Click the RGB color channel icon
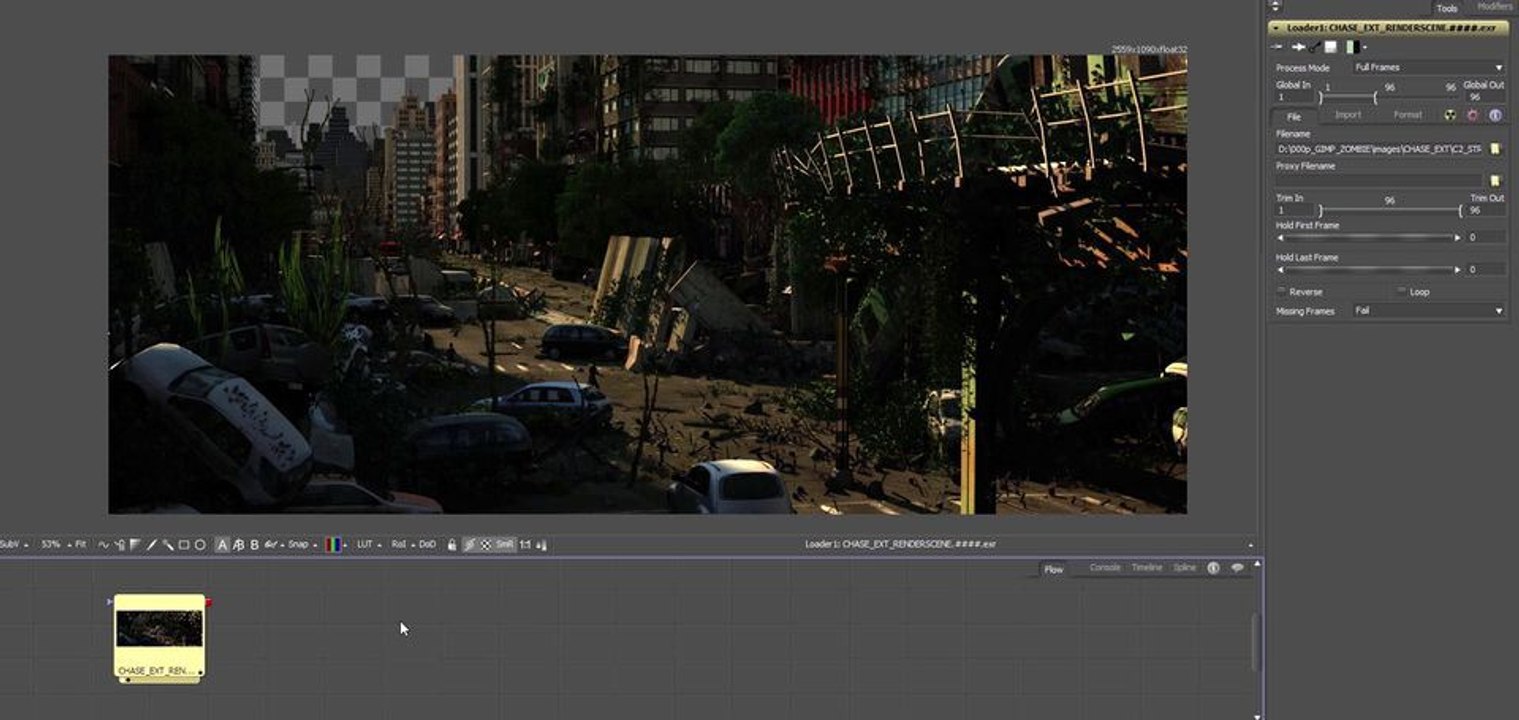The height and width of the screenshot is (720, 1519). [334, 545]
